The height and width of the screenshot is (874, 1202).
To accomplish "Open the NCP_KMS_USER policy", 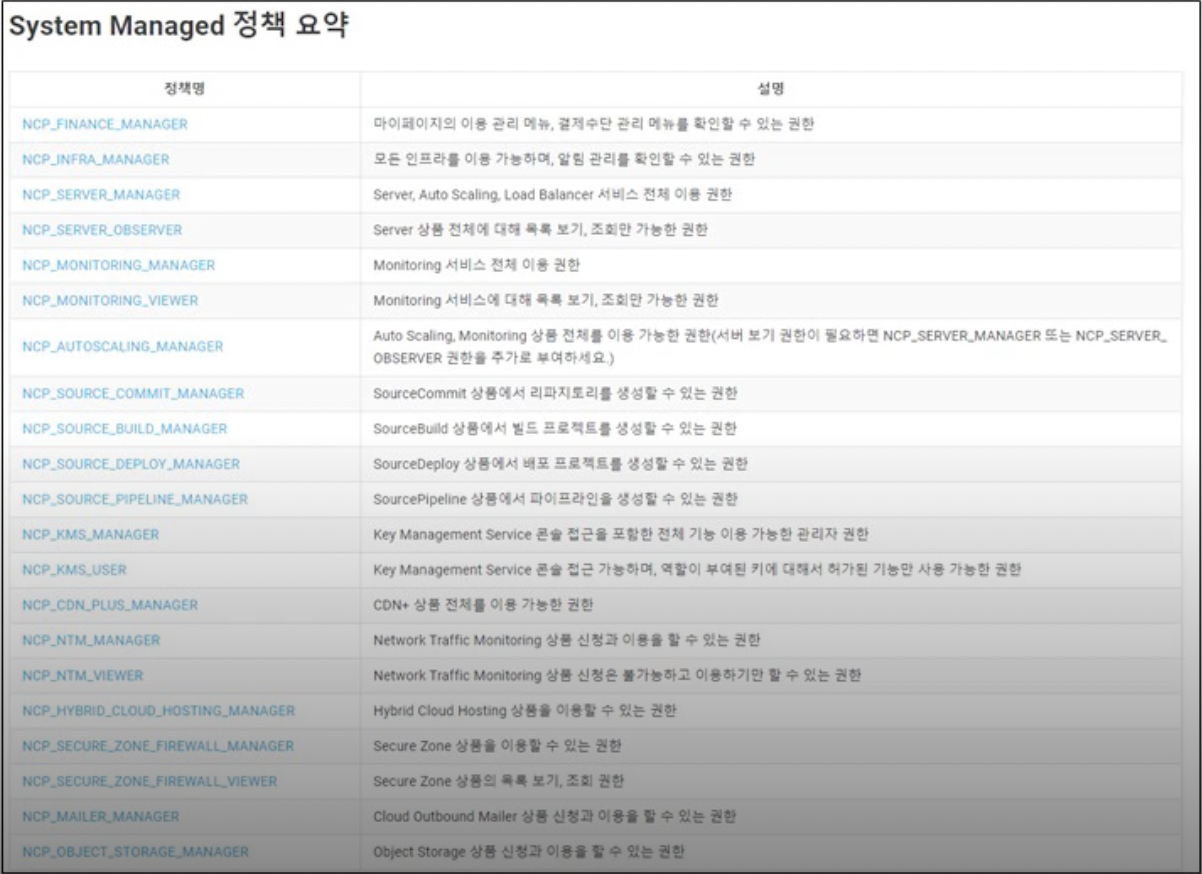I will [74, 569].
